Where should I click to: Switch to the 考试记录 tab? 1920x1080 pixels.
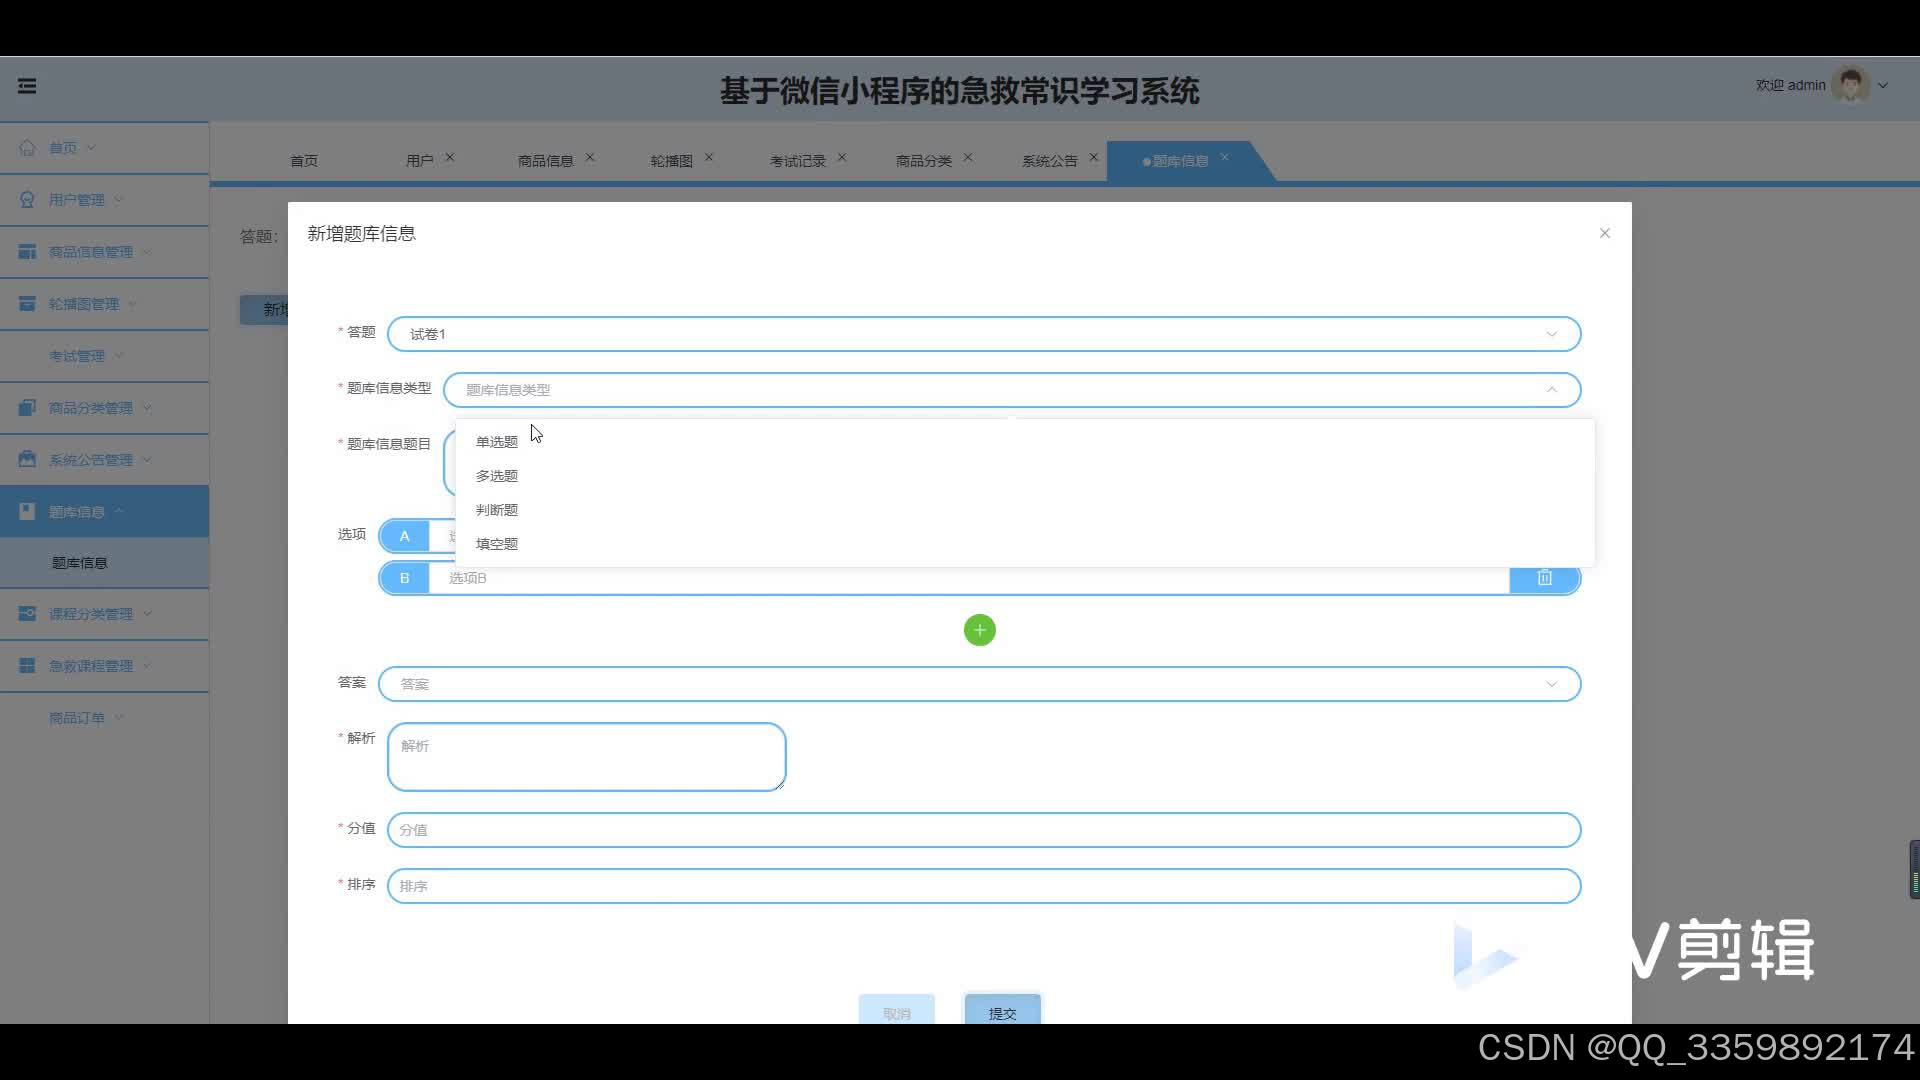tap(797, 161)
